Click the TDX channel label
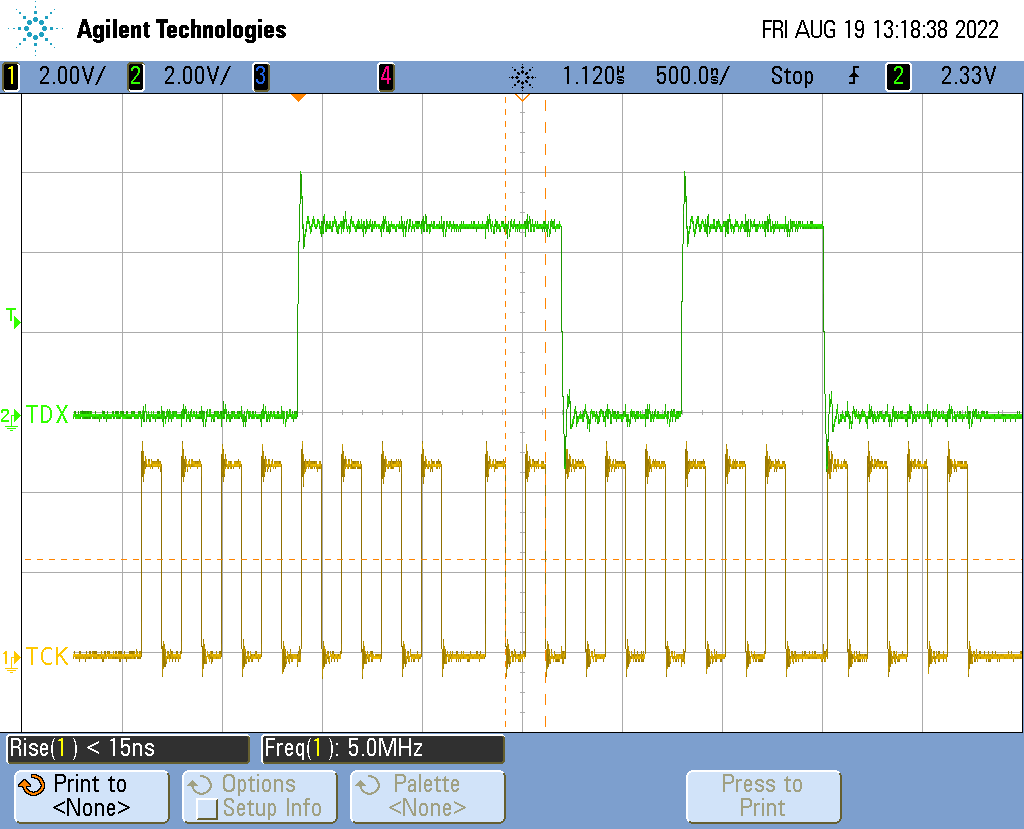Image resolution: width=1024 pixels, height=829 pixels. coord(47,414)
